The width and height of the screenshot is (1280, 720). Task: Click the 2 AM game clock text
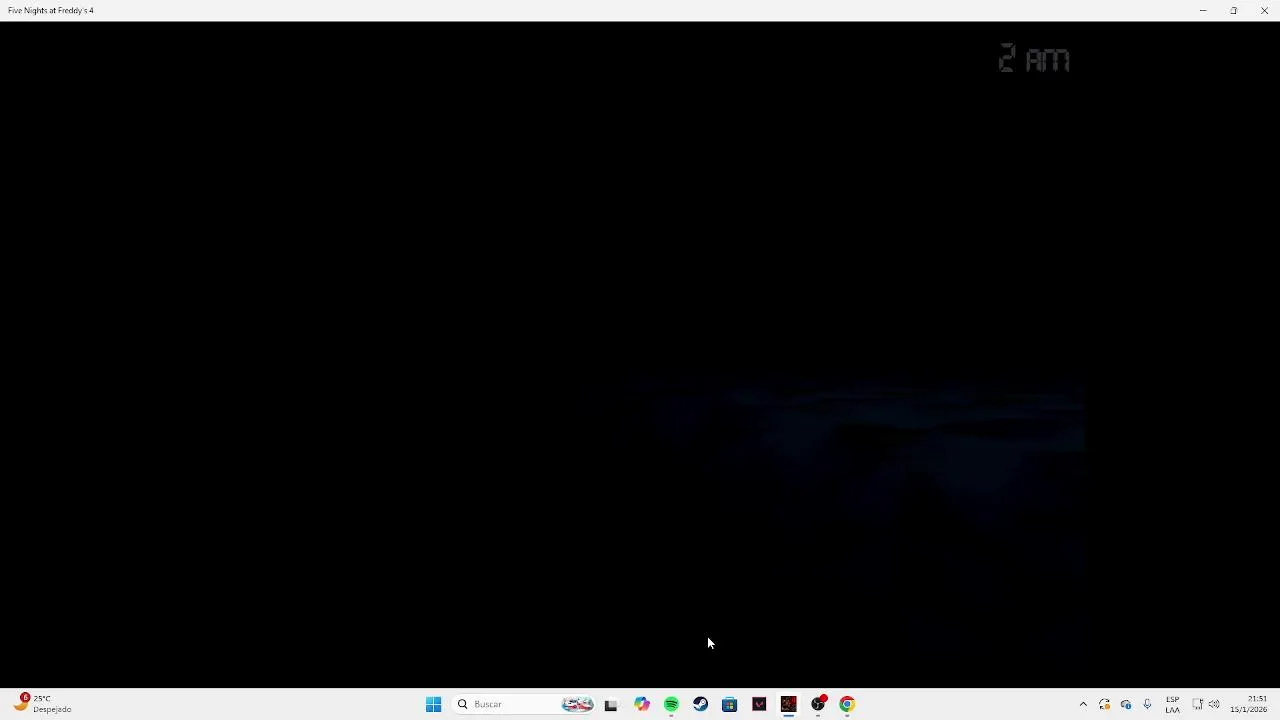[x=1034, y=59]
